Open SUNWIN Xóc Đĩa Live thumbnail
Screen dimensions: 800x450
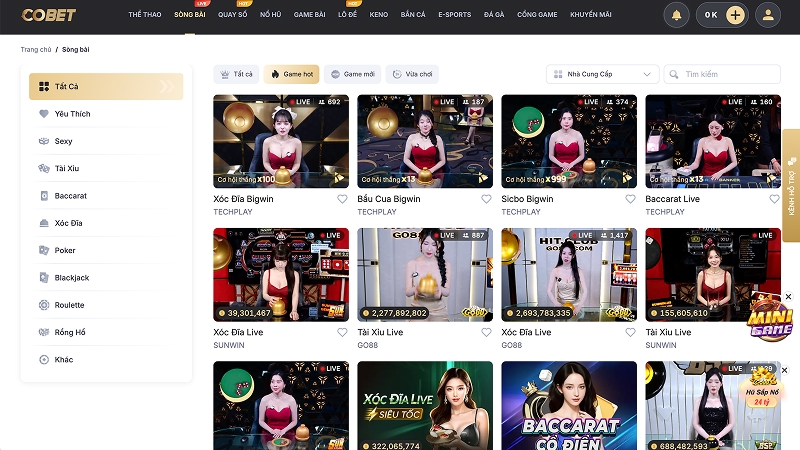click(x=281, y=274)
